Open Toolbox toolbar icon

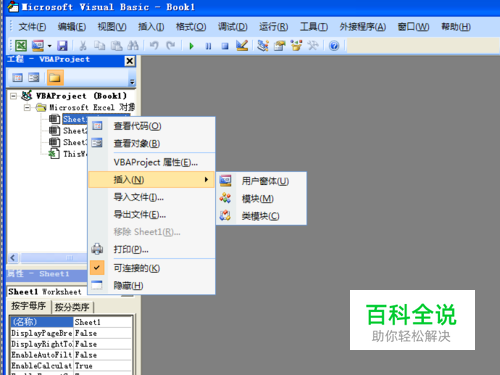point(313,45)
